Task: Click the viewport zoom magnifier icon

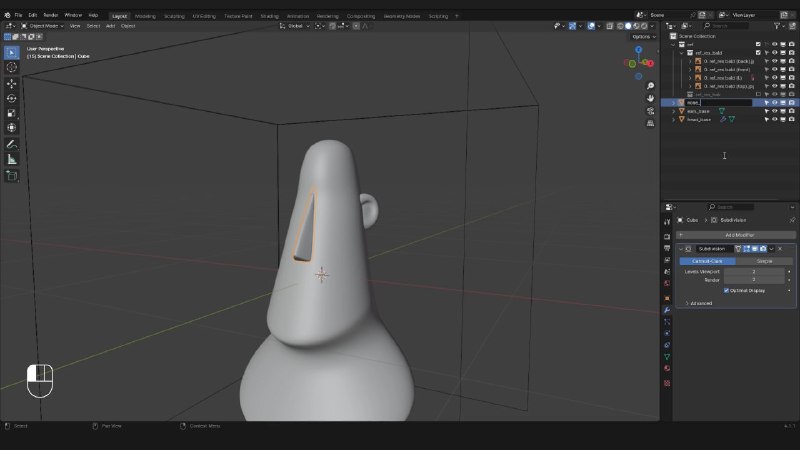Action: click(650, 86)
